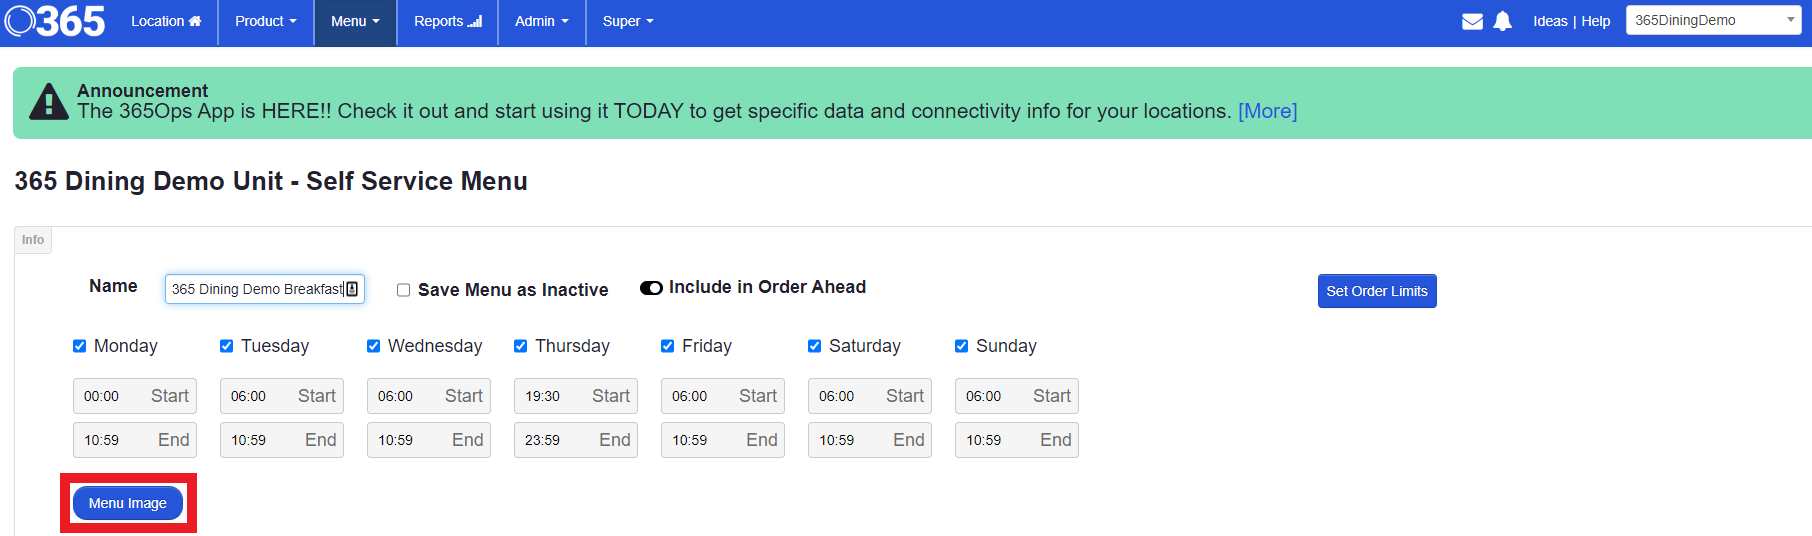1812x536 pixels.
Task: Click the 365 logo icon
Action: [x=55, y=21]
